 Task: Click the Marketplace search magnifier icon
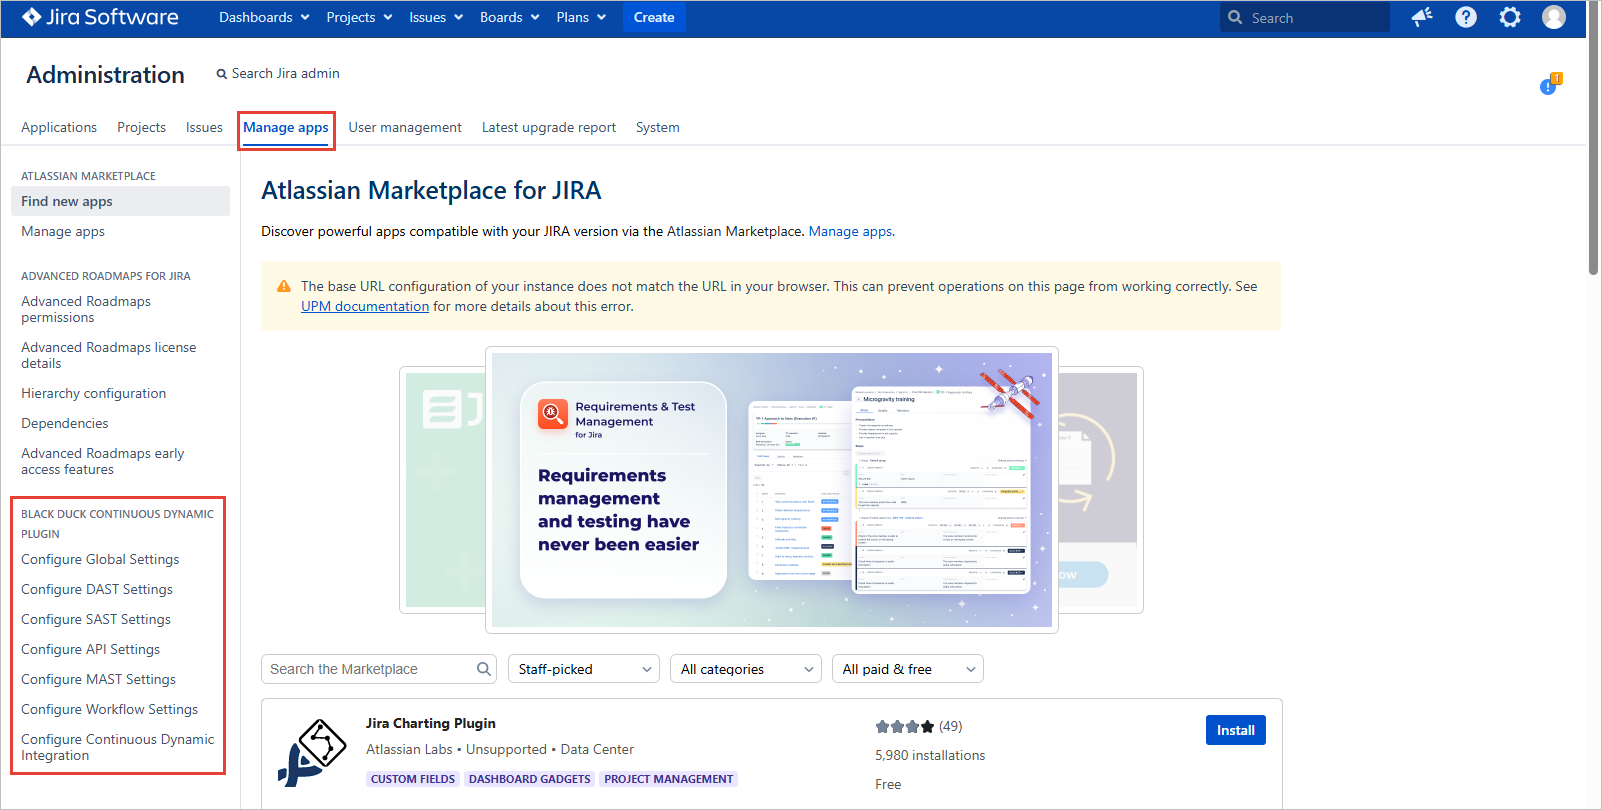tap(484, 669)
